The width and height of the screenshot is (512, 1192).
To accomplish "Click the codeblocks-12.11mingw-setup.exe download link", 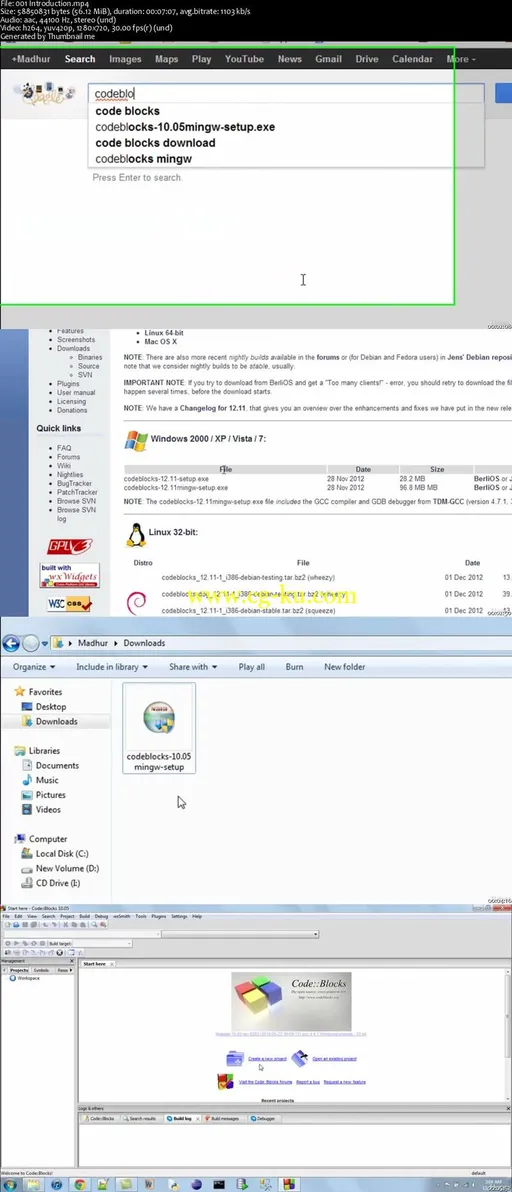I will 175,487.
